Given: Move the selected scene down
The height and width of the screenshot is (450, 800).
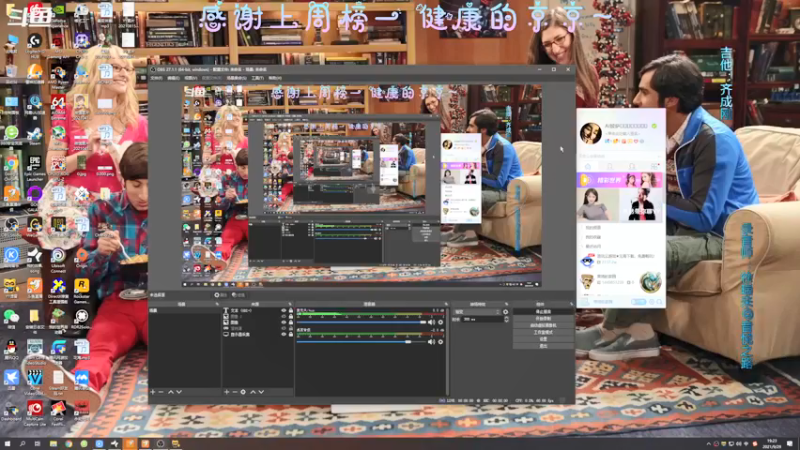Looking at the screenshot, I should pos(179,392).
